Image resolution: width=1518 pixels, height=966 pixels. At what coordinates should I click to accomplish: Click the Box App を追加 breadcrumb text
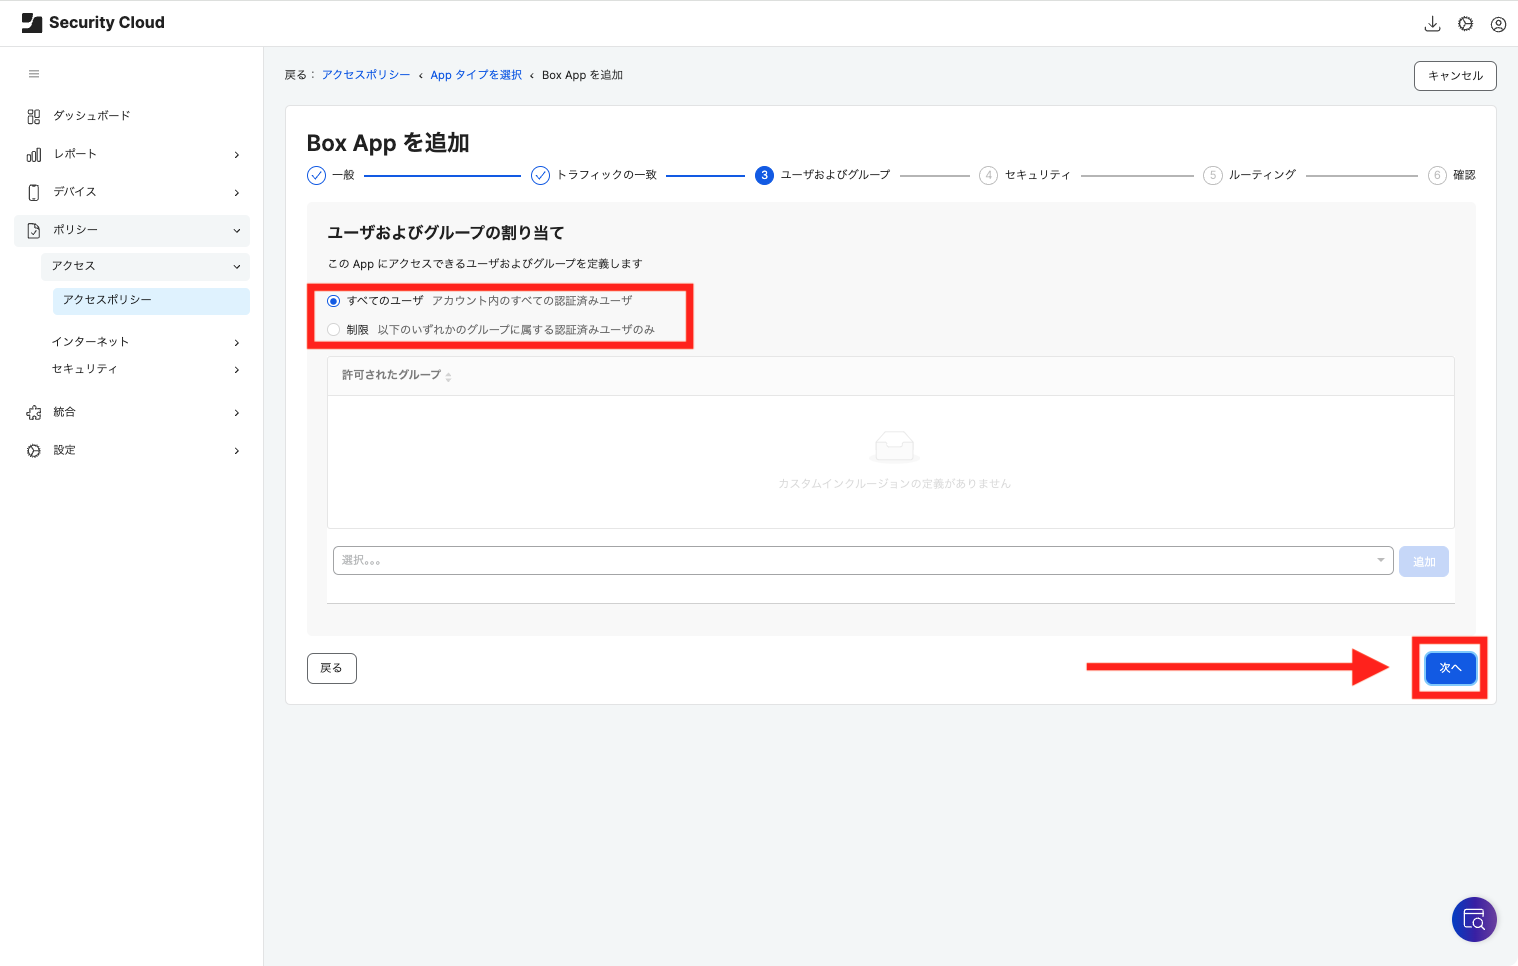[x=582, y=75]
